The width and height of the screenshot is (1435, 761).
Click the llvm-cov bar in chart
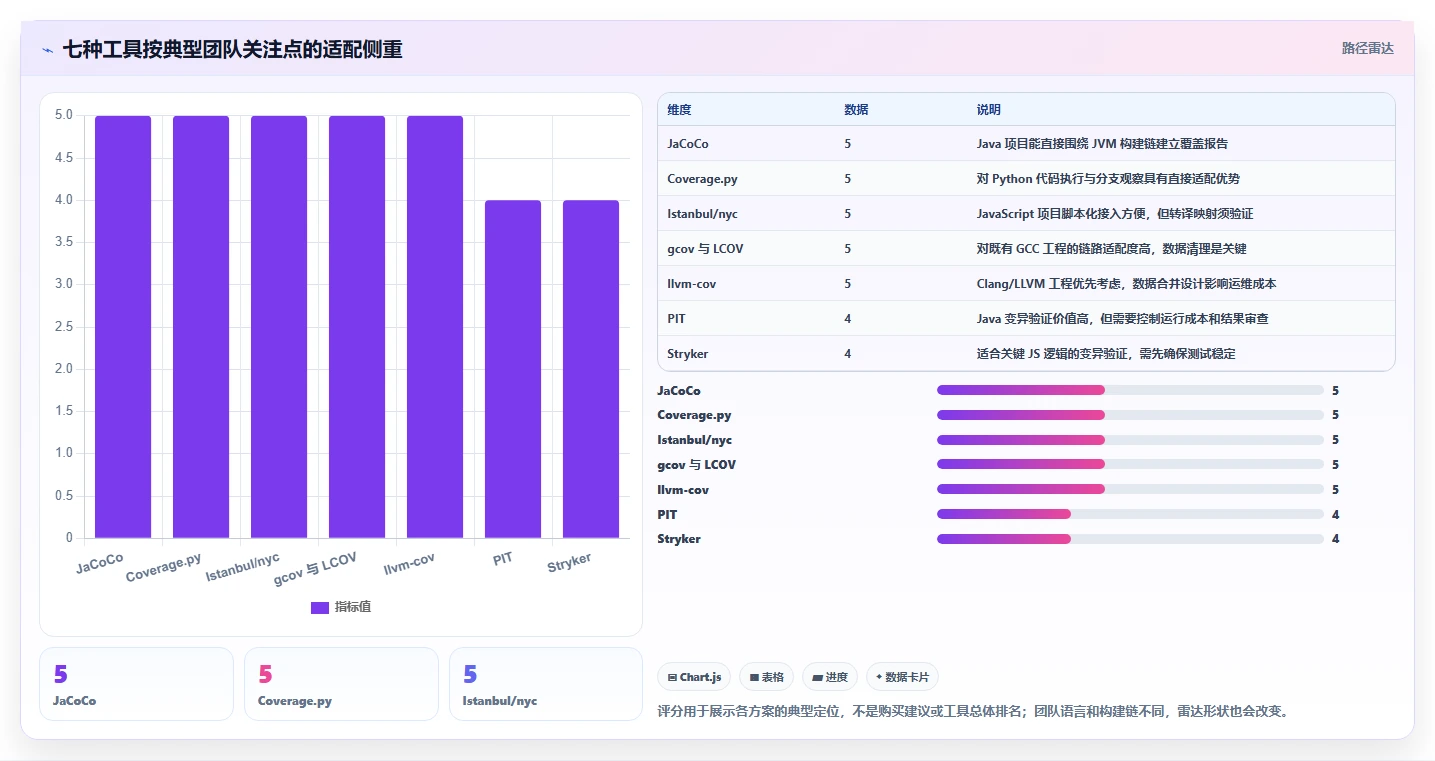(x=435, y=327)
